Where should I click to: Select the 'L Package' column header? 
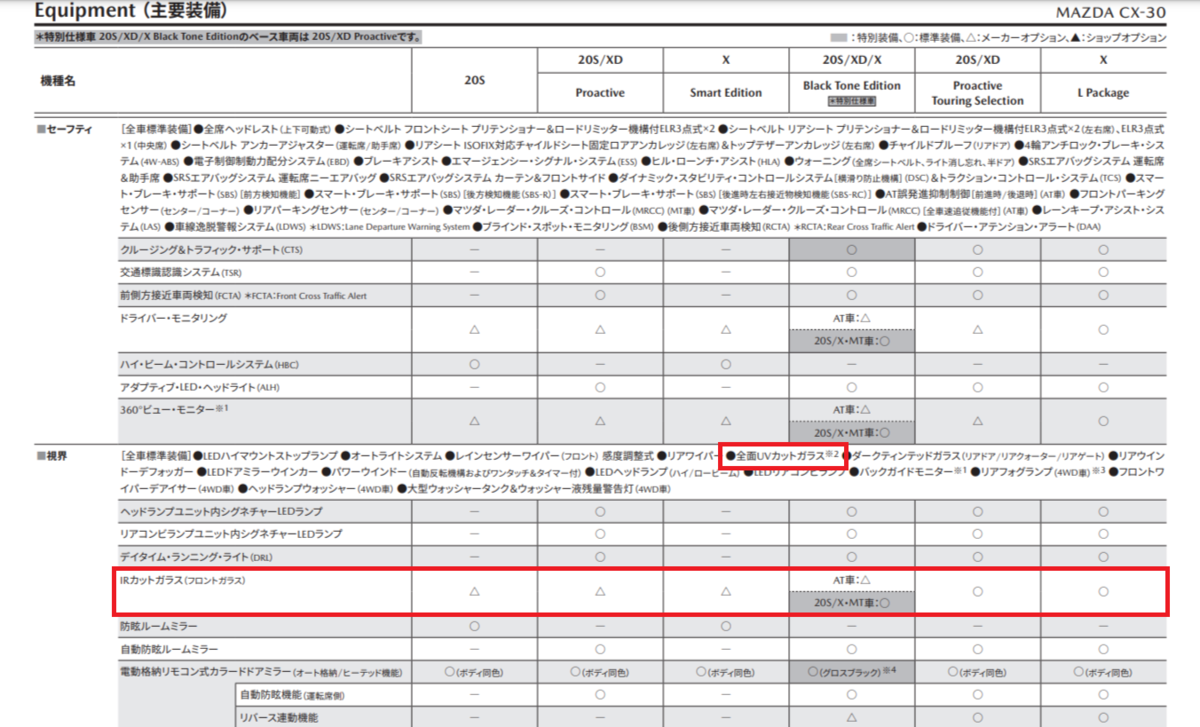point(1103,93)
